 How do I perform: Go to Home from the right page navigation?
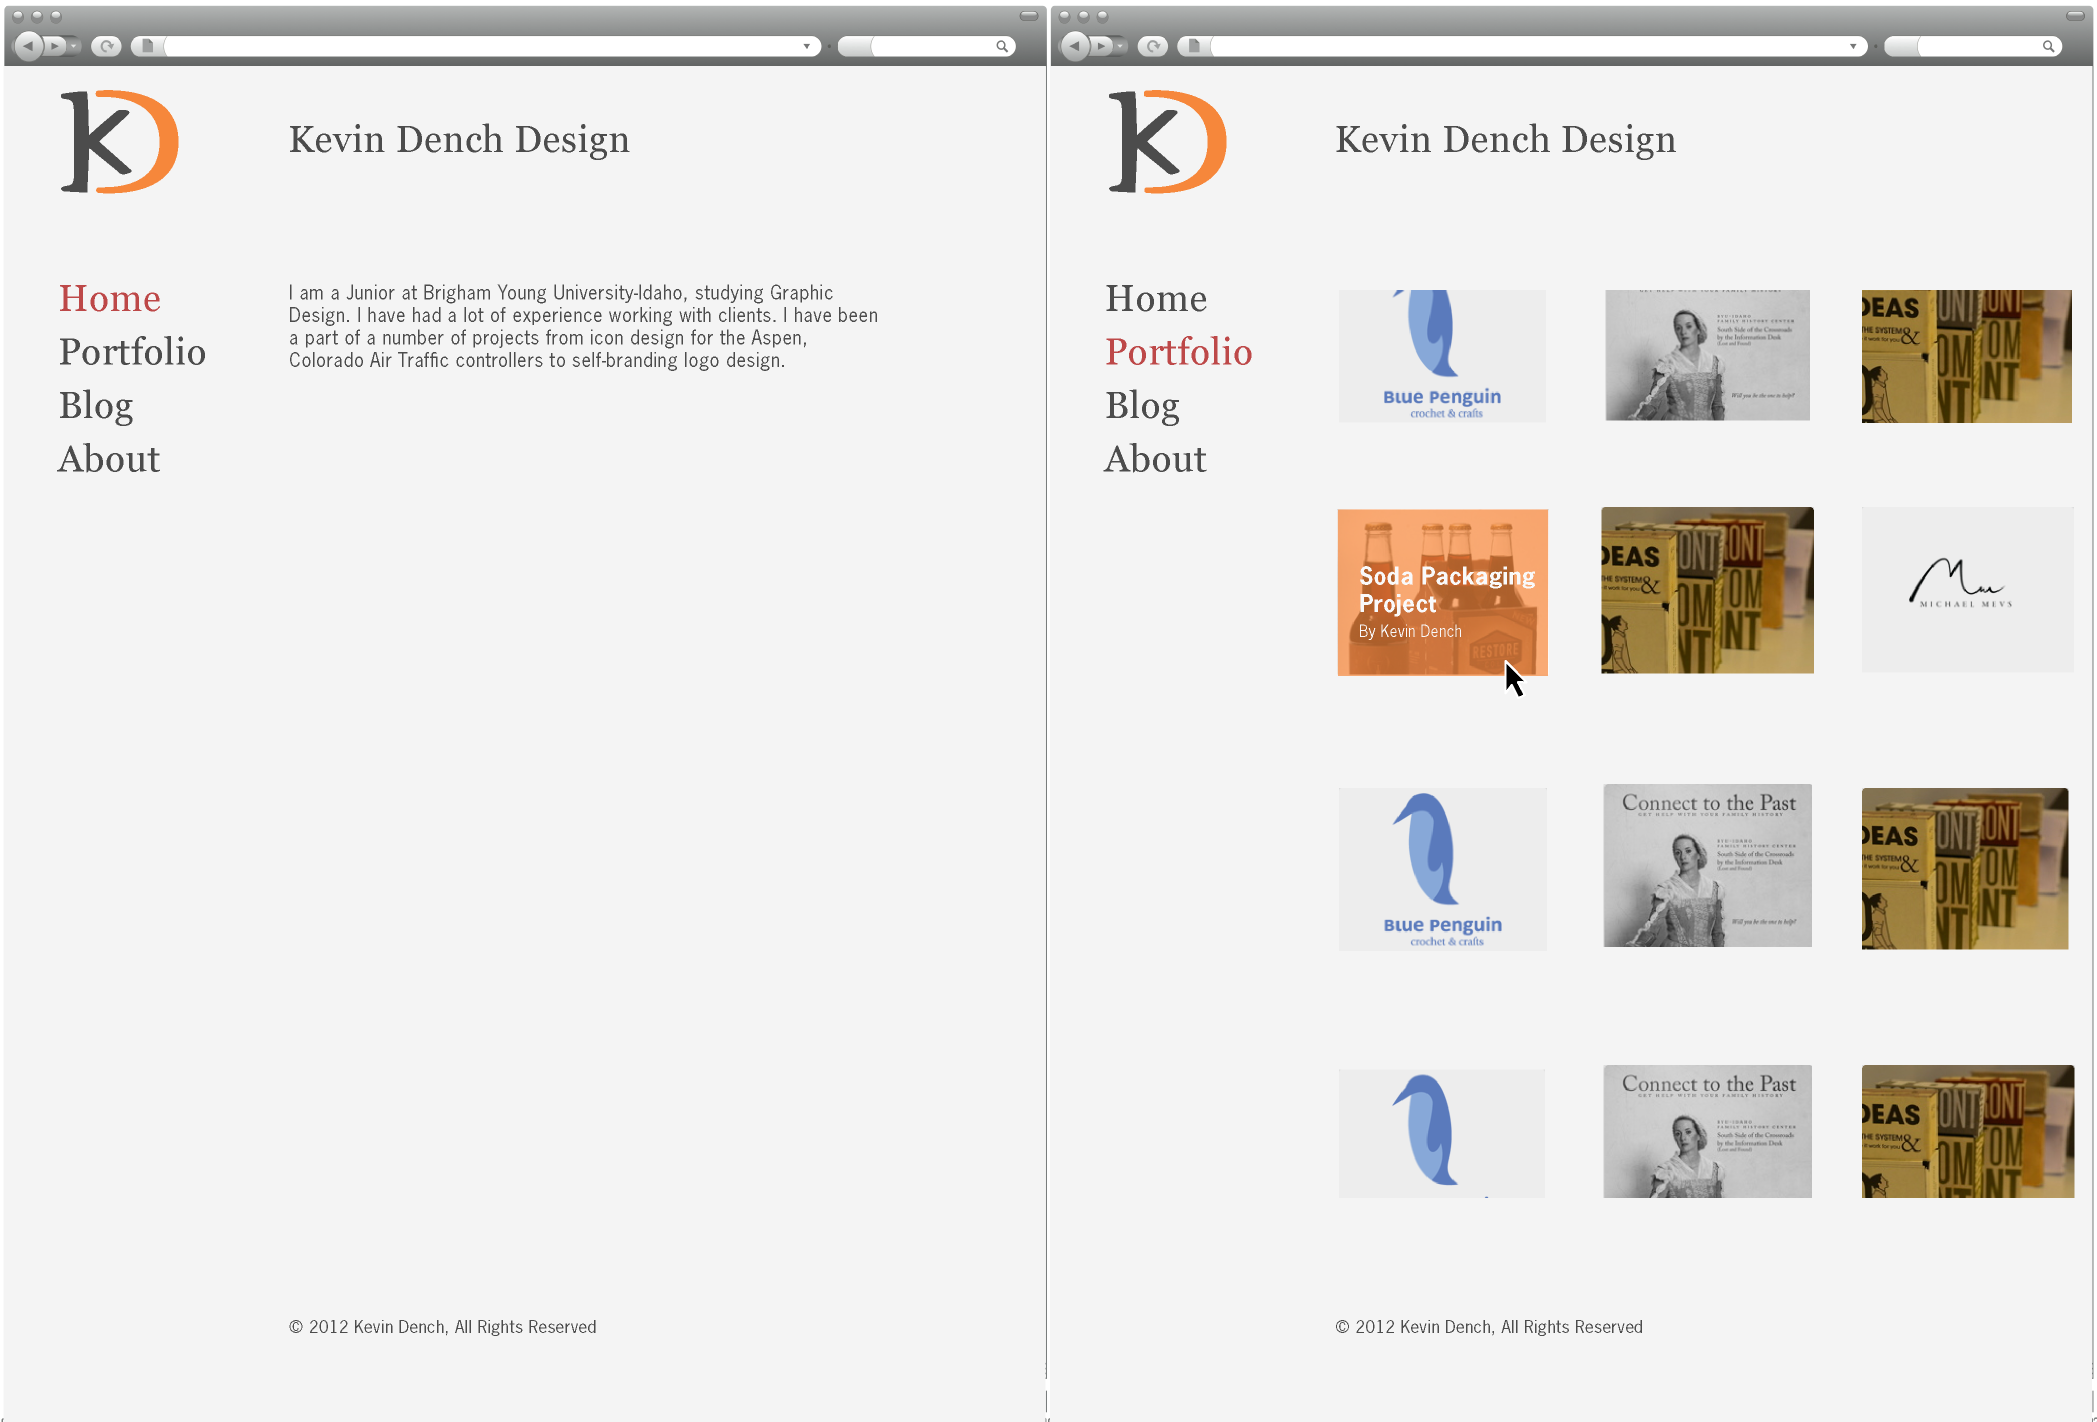coord(1156,298)
